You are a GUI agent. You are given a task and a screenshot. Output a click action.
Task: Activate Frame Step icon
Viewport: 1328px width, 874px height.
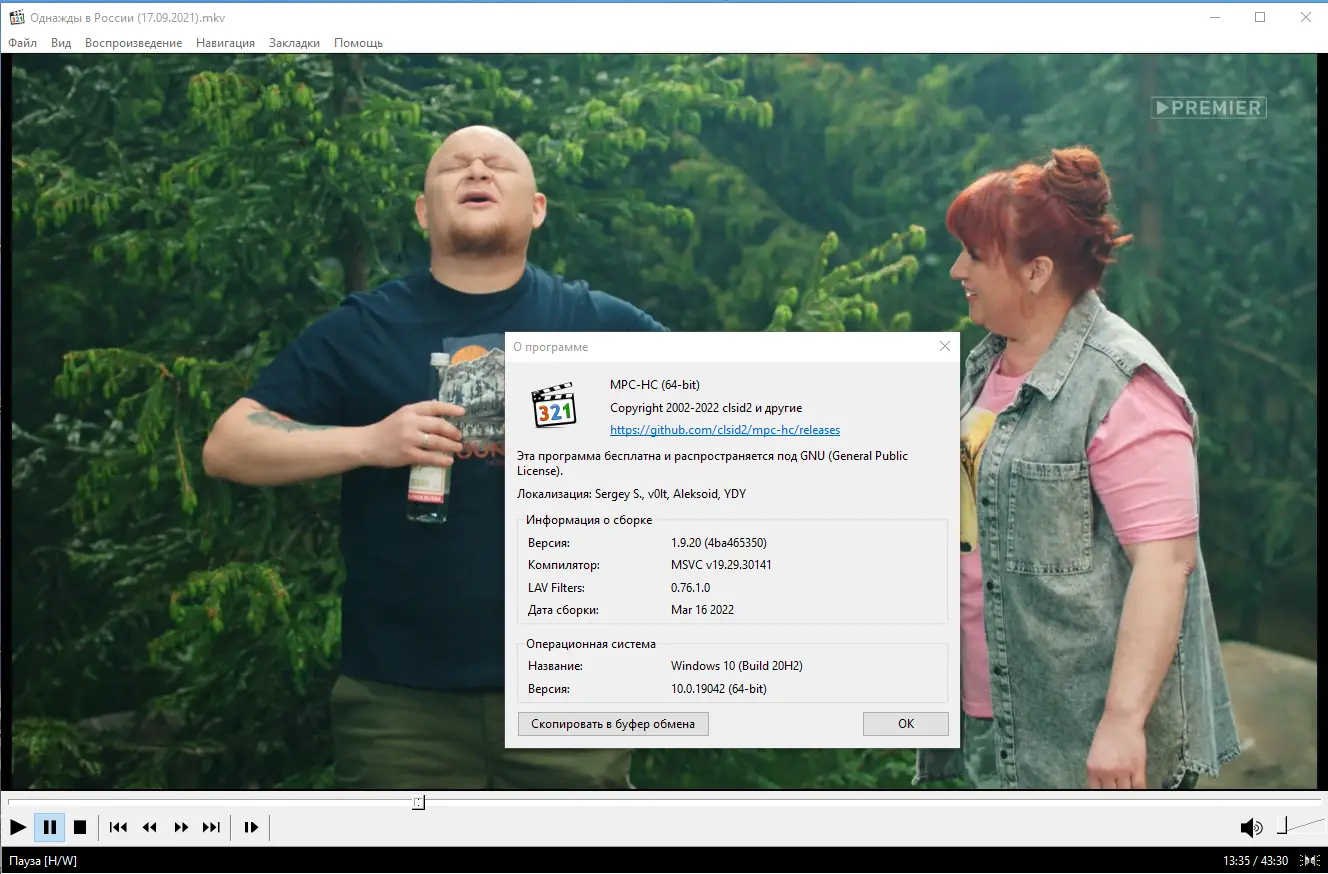click(250, 827)
